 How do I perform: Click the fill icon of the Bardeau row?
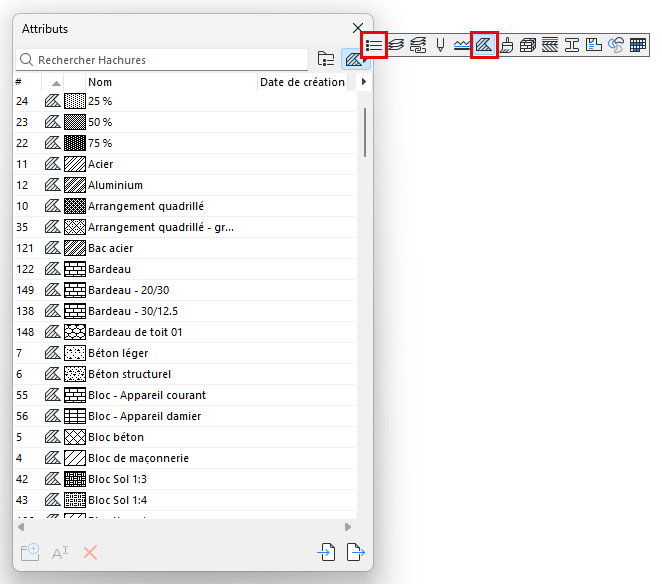(53, 269)
